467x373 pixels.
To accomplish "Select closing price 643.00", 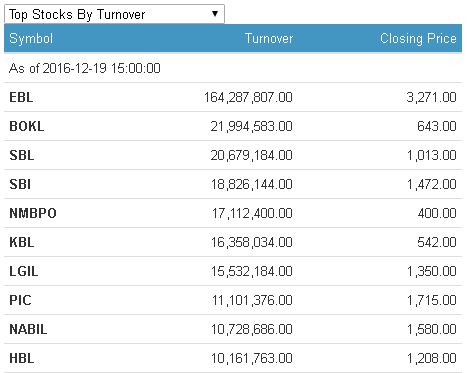I will pos(437,126).
